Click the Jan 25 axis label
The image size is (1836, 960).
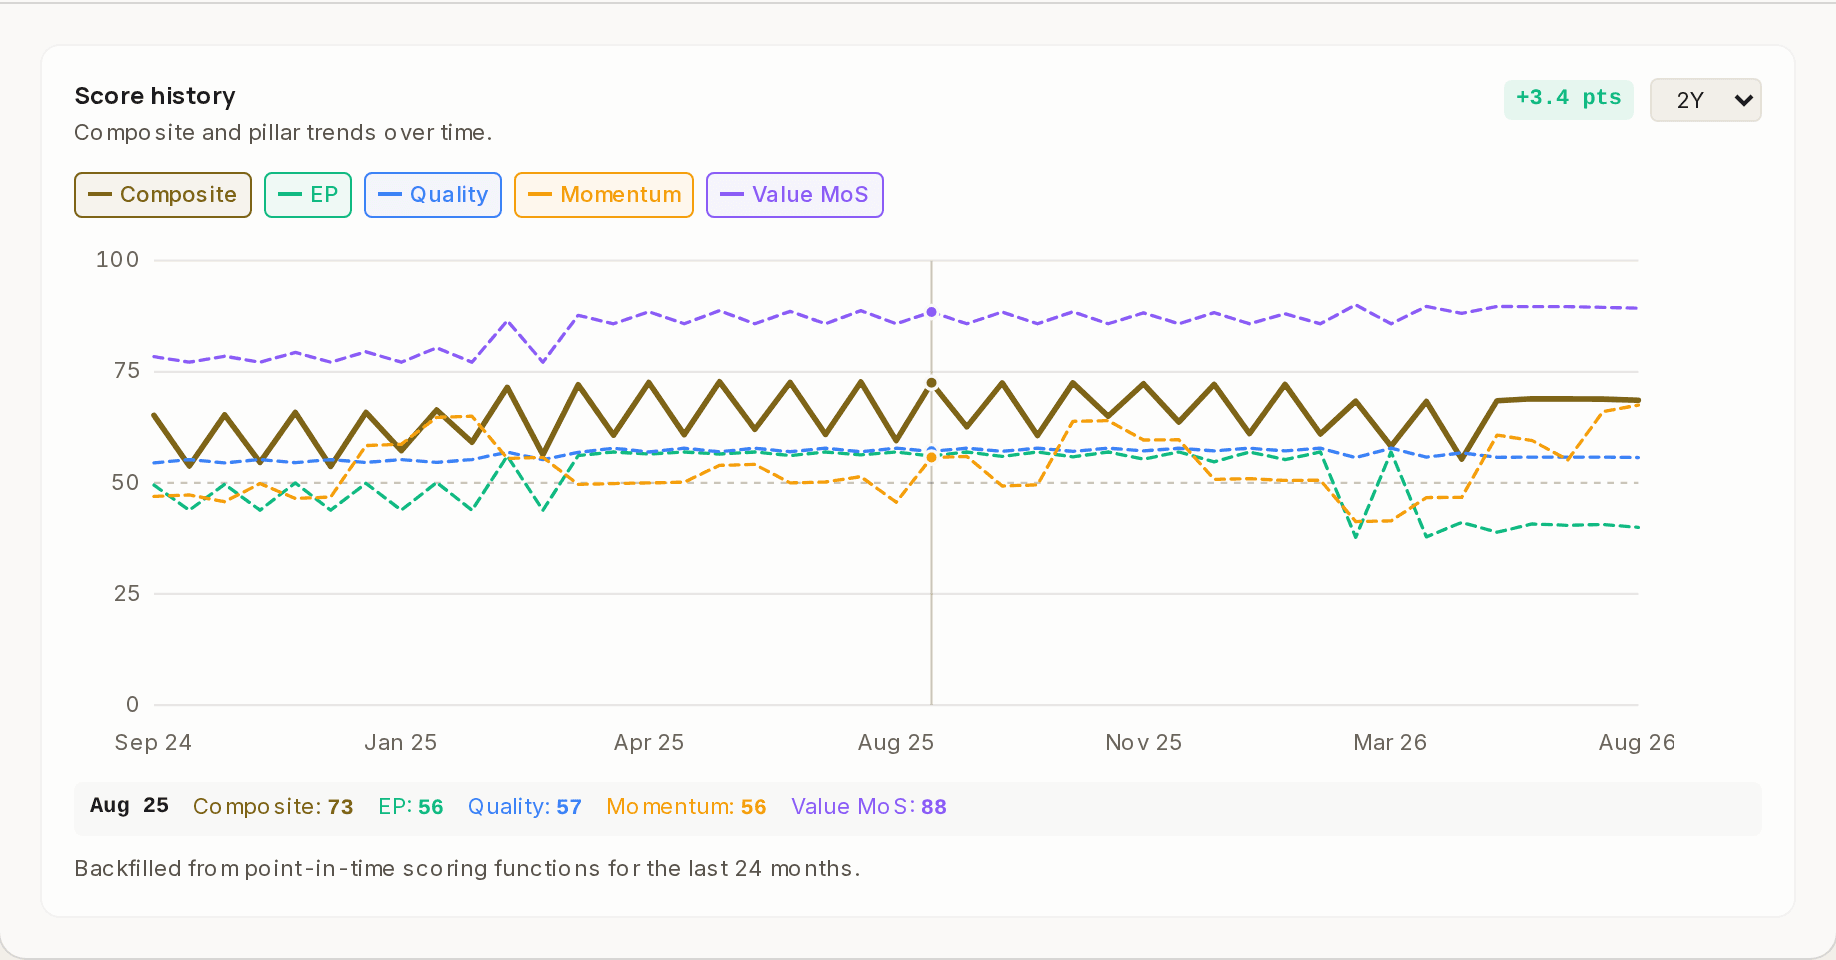coord(400,742)
